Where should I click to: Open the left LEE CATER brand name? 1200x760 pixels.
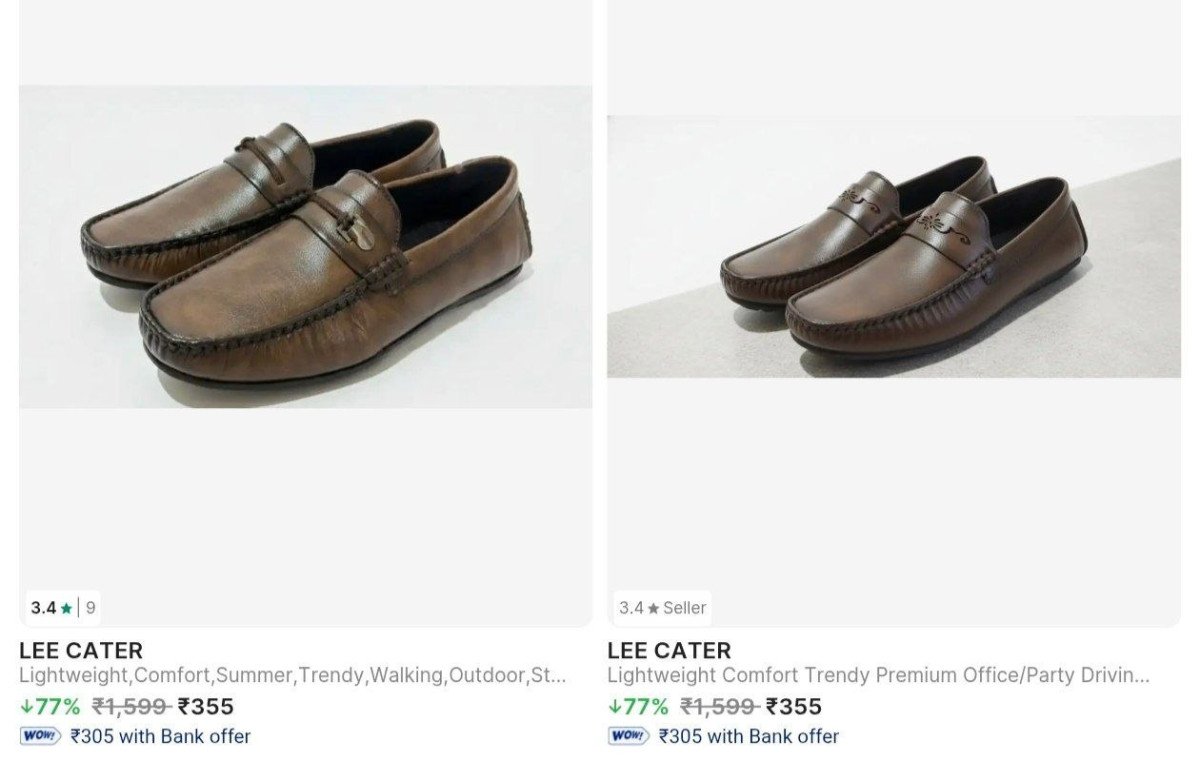(x=80, y=649)
